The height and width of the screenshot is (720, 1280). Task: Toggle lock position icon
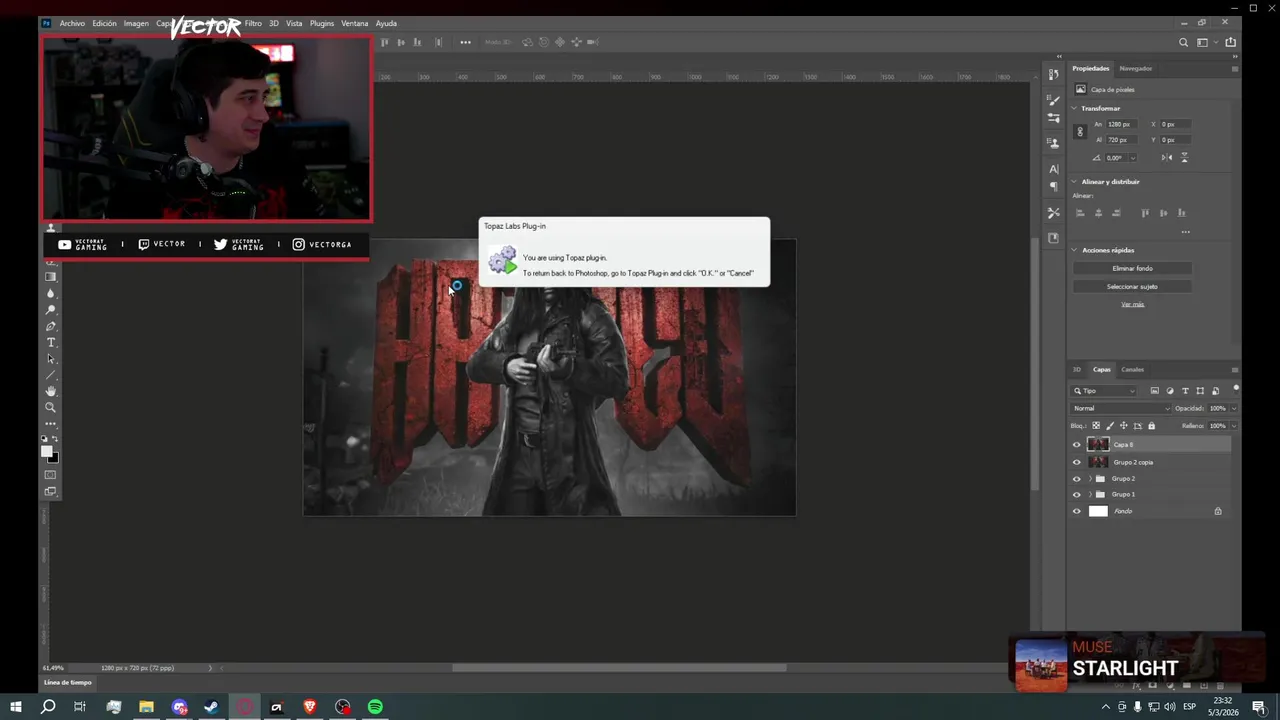(1124, 426)
